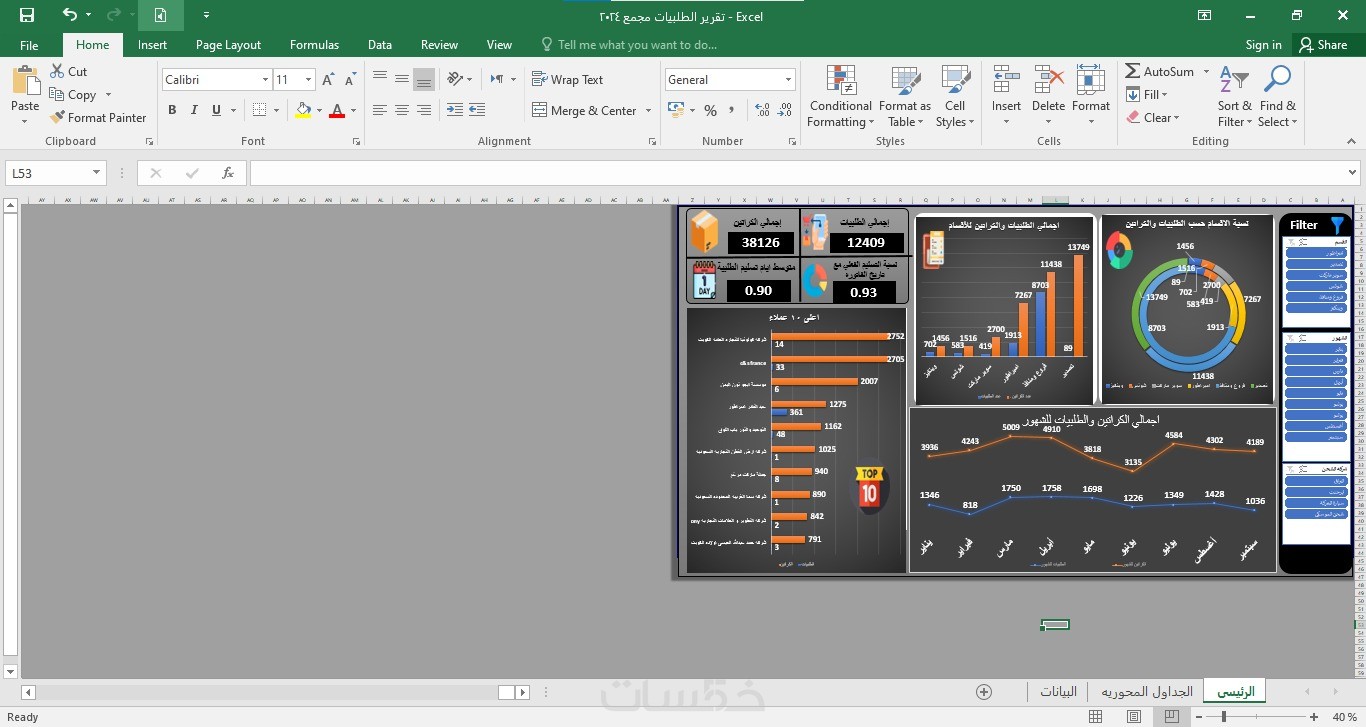Apply the red Font Color
1366x727 pixels.
(338, 110)
